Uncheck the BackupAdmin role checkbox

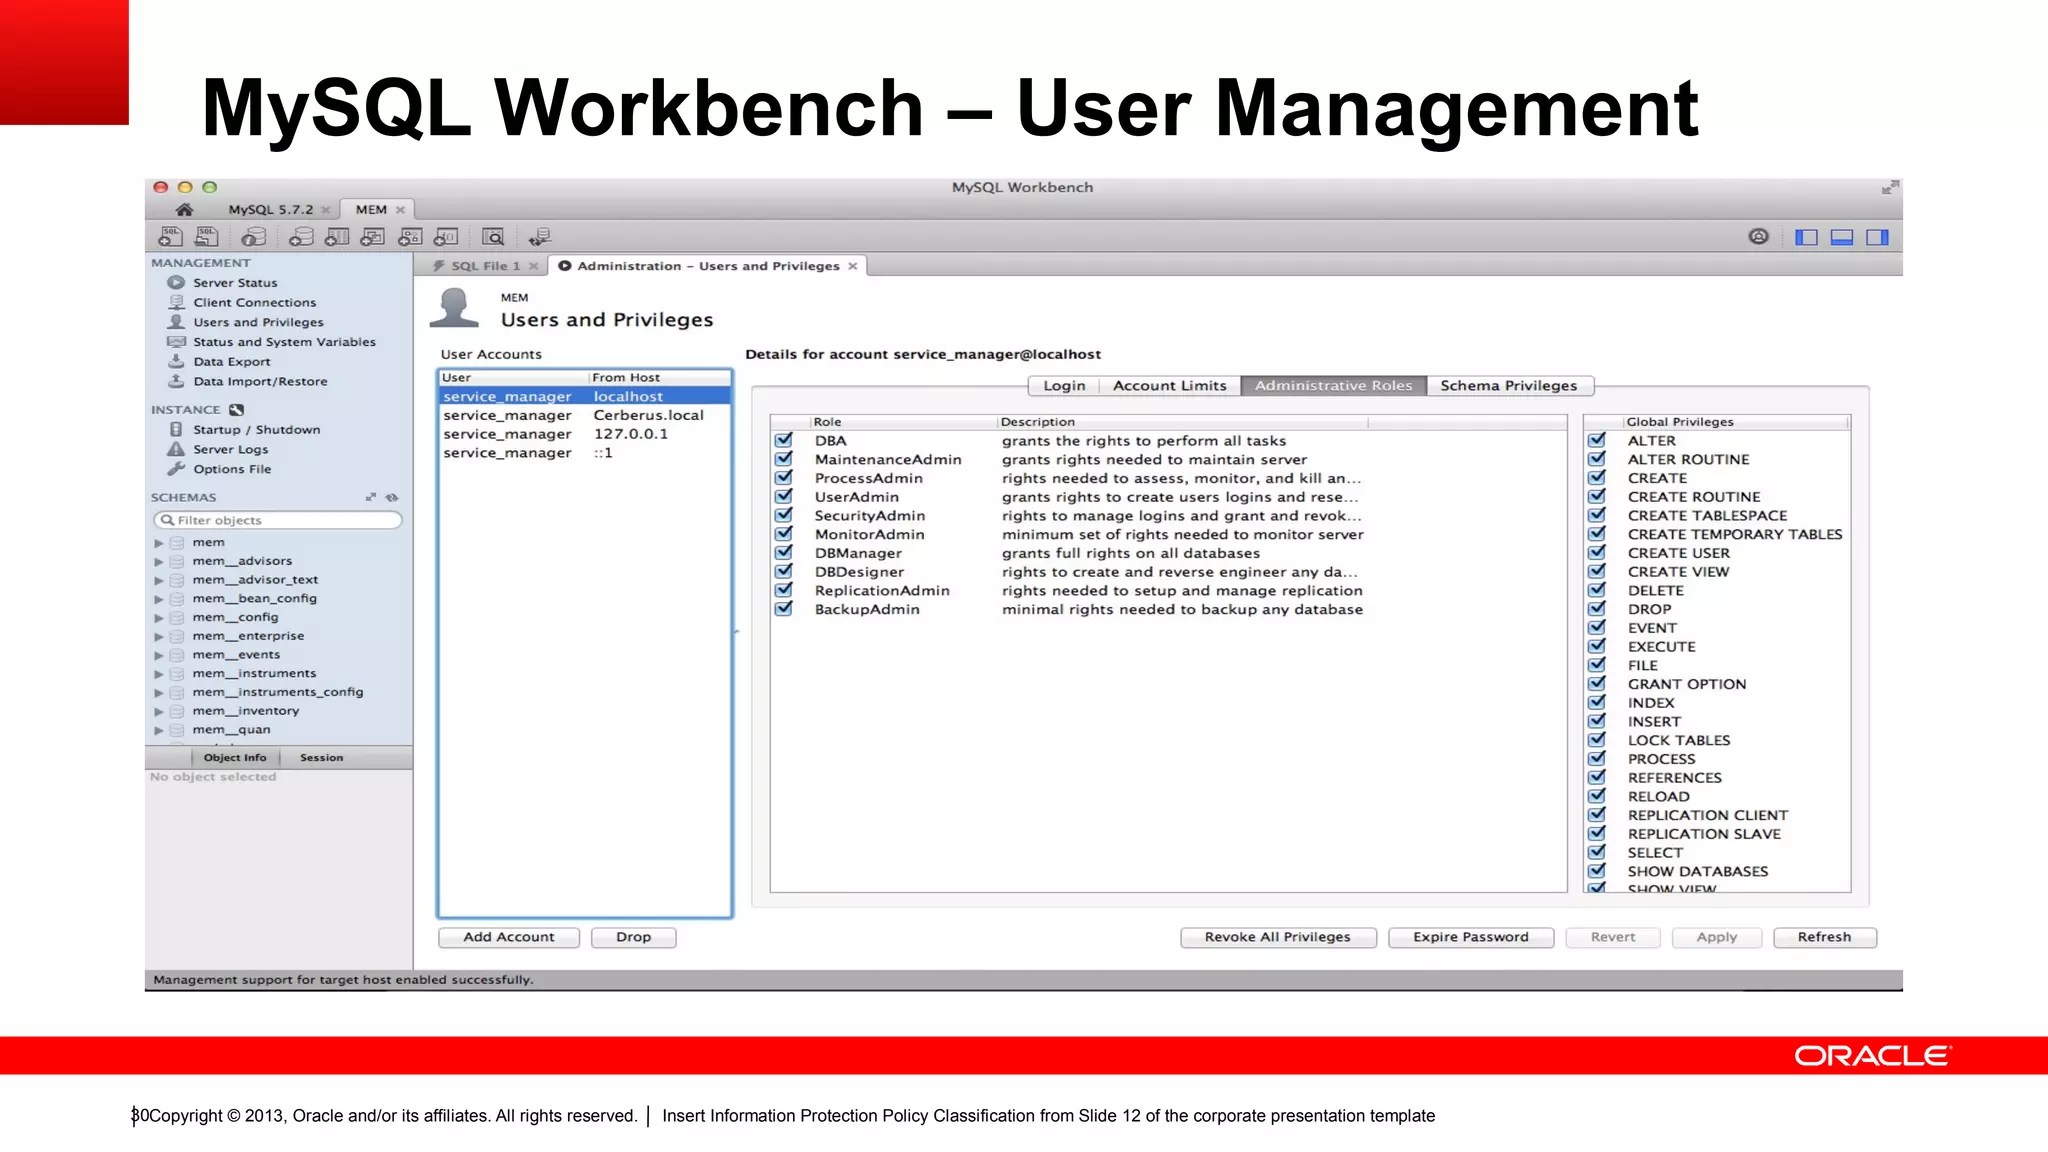784,609
